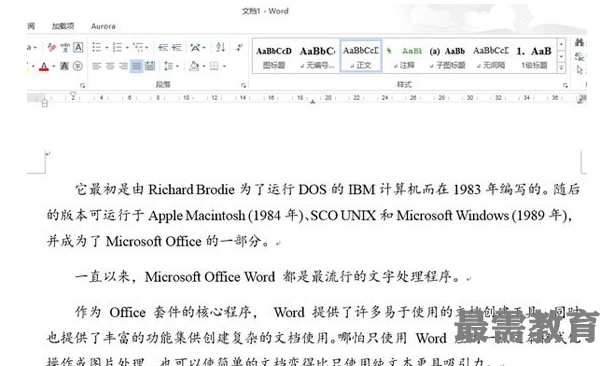Click the right indent marker on ruler
606x366 pixels.
pos(580,100)
